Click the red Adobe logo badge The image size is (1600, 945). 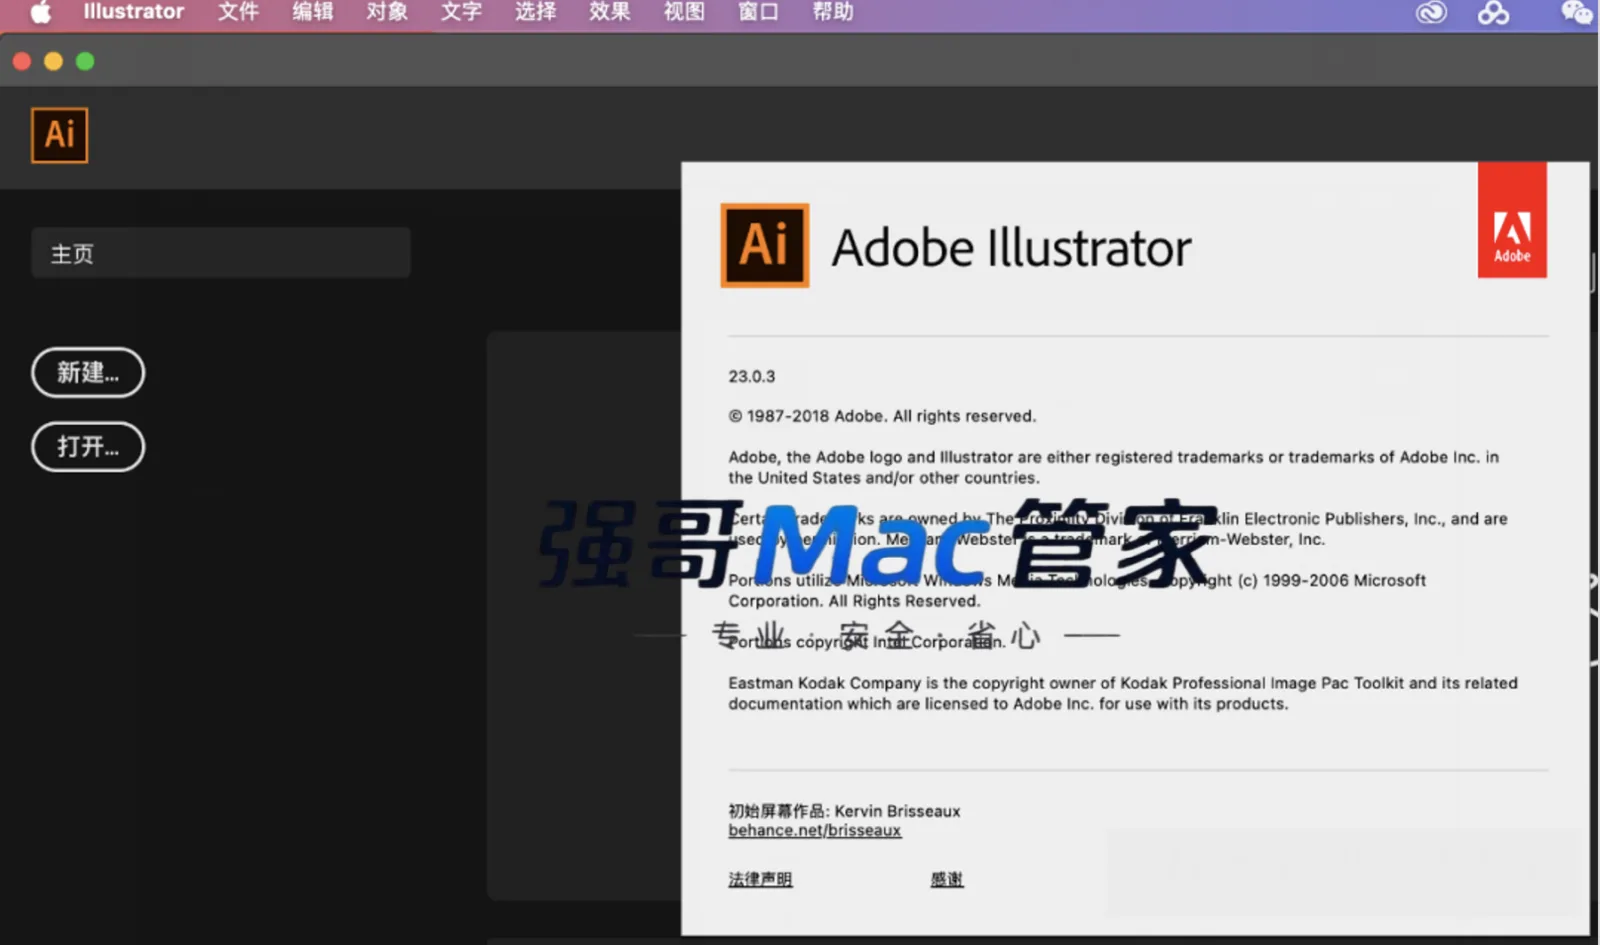(1512, 220)
